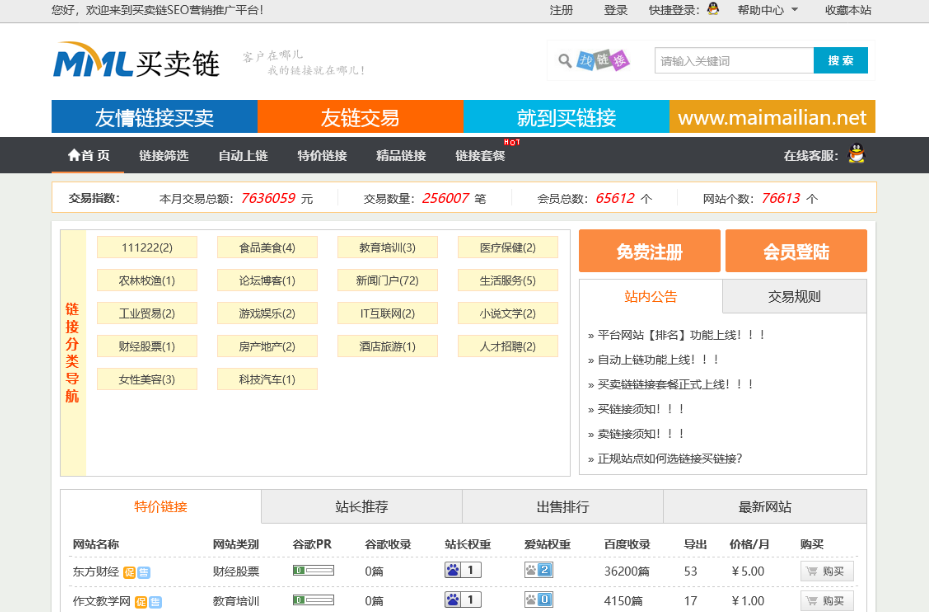Select category 医疗保健(2)
The image size is (931, 612).
point(508,248)
